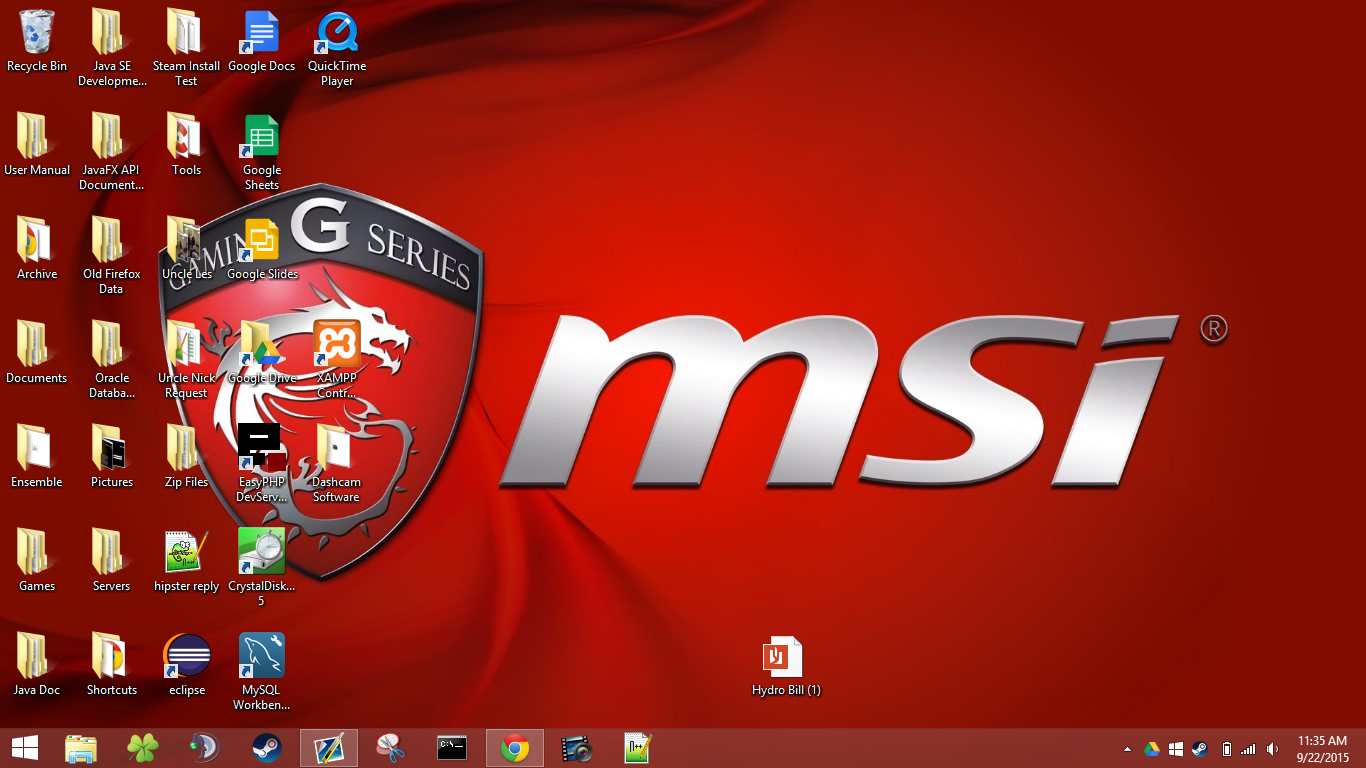
Task: Select the QuickTime Player shortcut icon
Action: click(x=337, y=48)
